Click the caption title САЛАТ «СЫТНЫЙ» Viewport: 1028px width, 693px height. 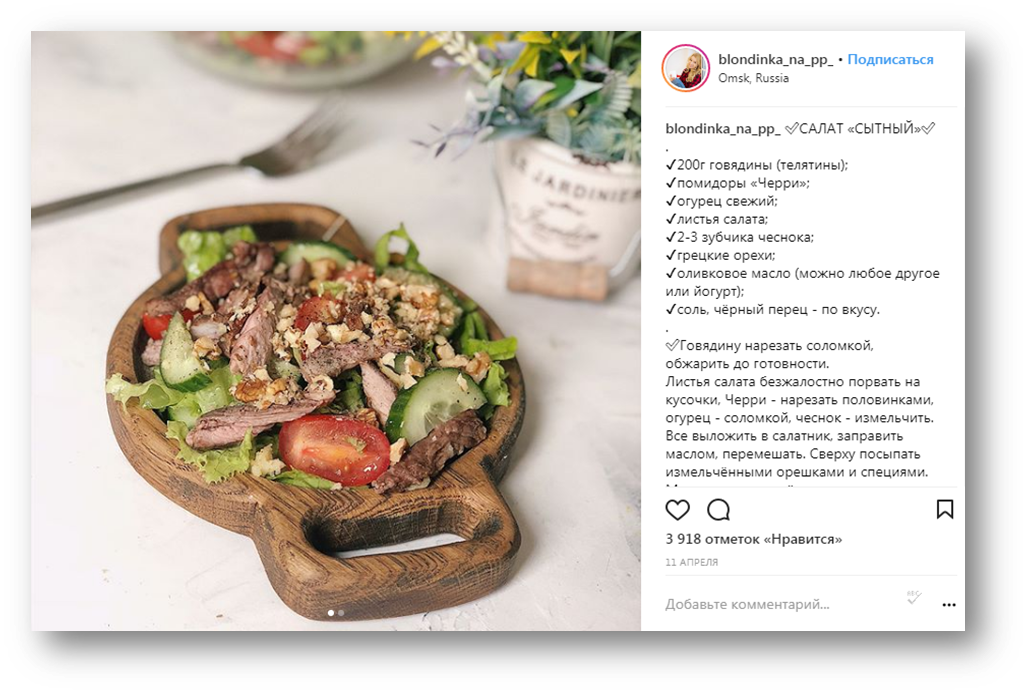pos(860,129)
